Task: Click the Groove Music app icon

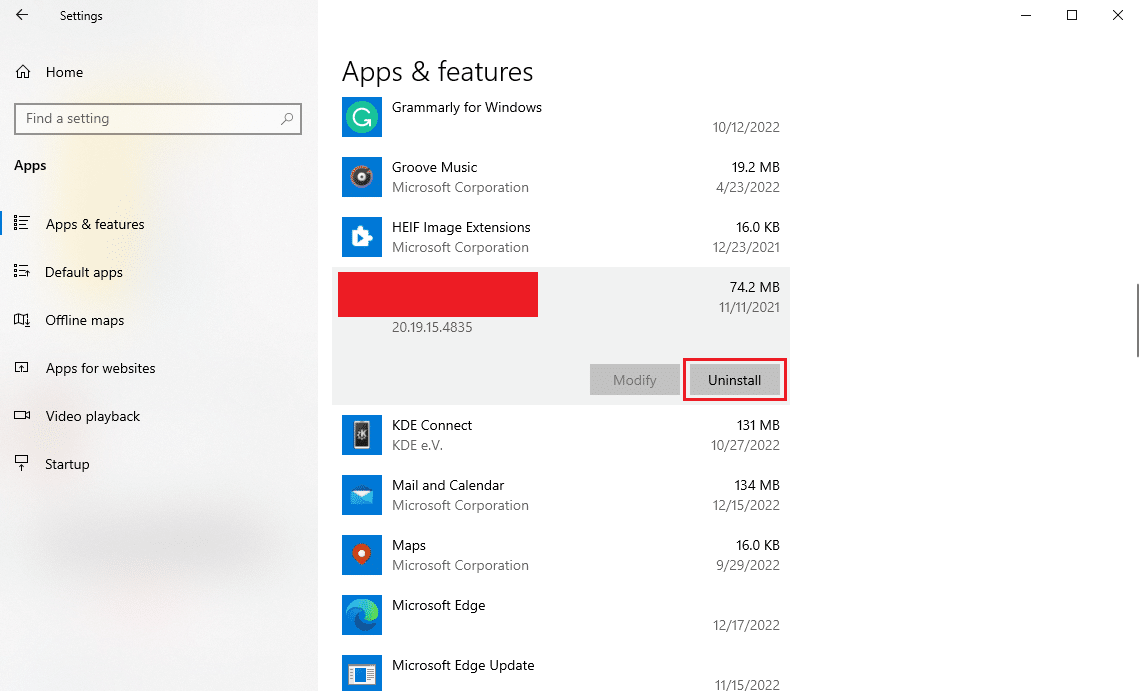Action: (361, 177)
